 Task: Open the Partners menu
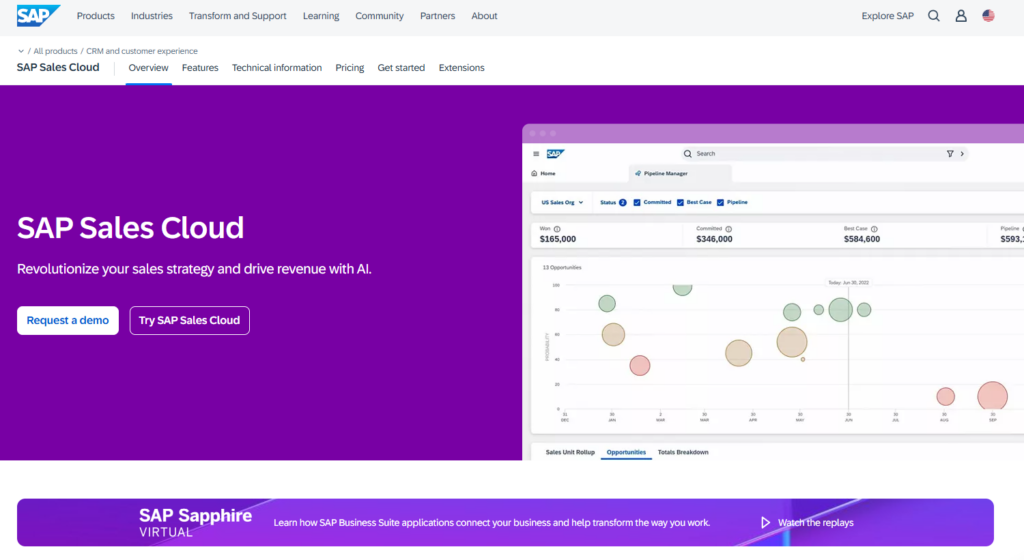pyautogui.click(x=438, y=16)
